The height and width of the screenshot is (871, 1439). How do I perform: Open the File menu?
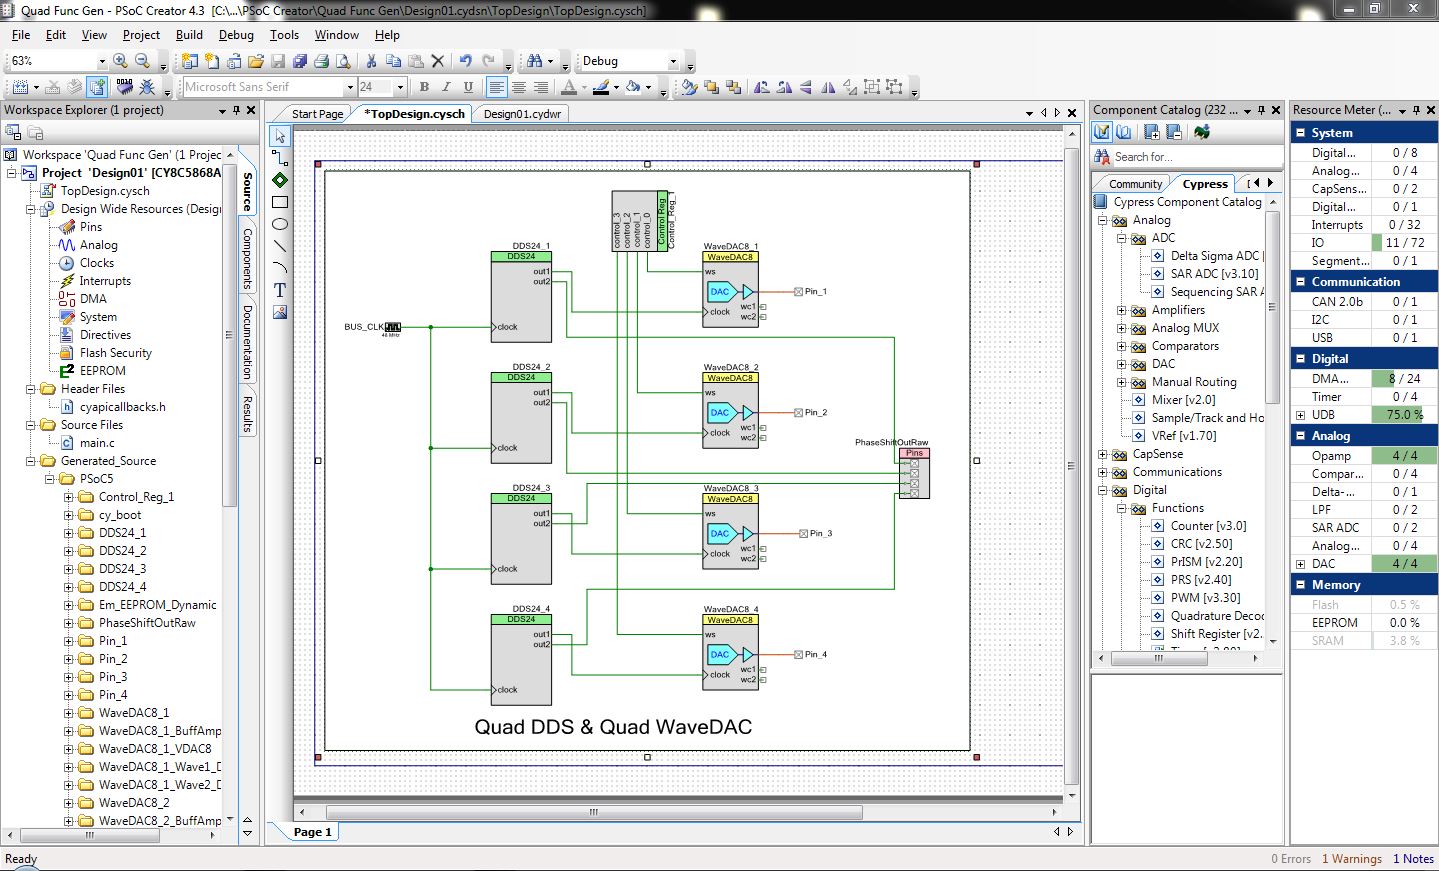20,35
